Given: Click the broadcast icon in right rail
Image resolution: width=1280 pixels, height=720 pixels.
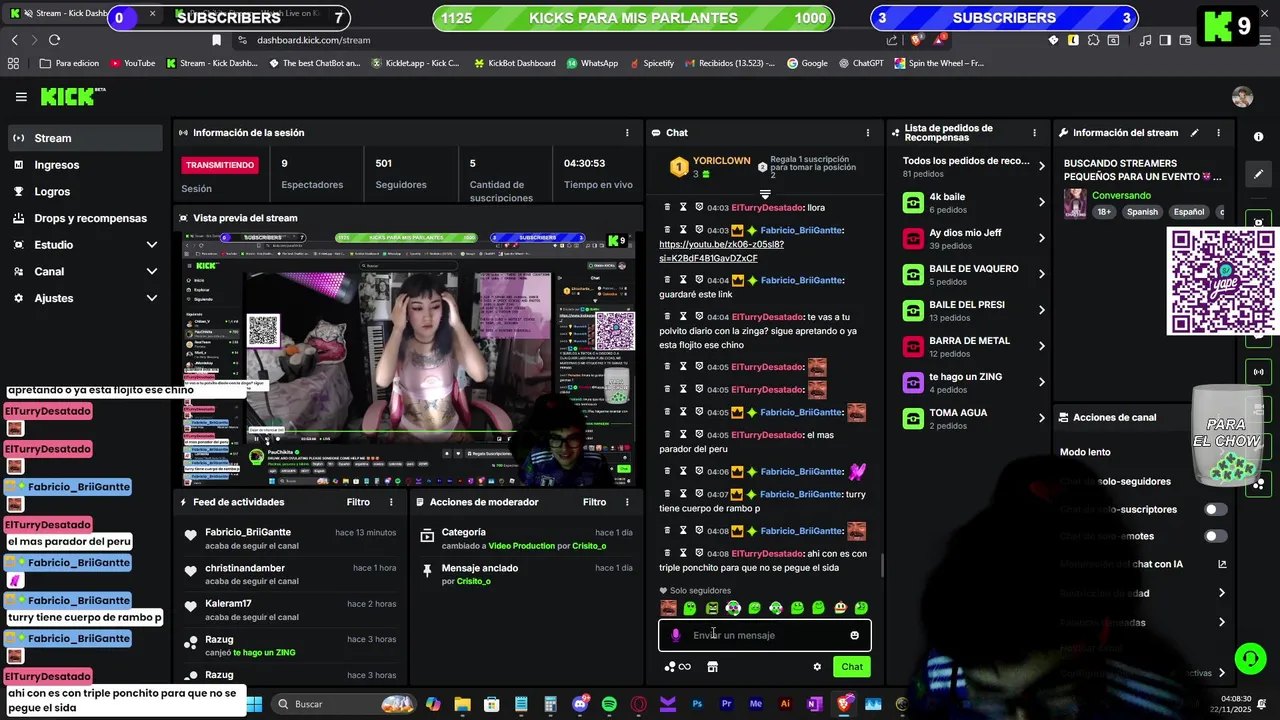Looking at the screenshot, I should (1259, 372).
